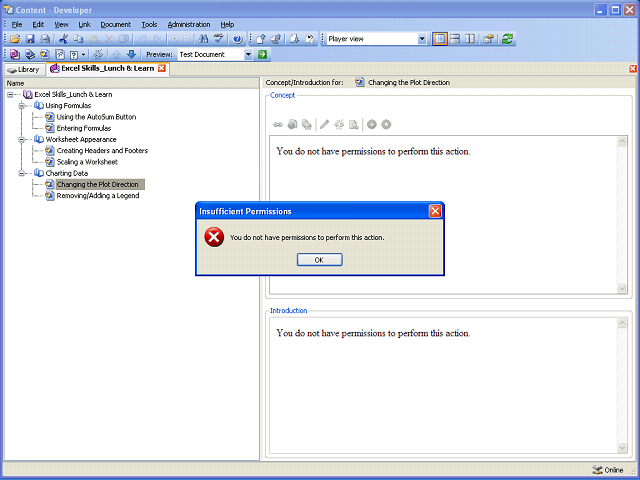
Task: Collapse the Worksheet Appearance section
Action: [x=22, y=140]
